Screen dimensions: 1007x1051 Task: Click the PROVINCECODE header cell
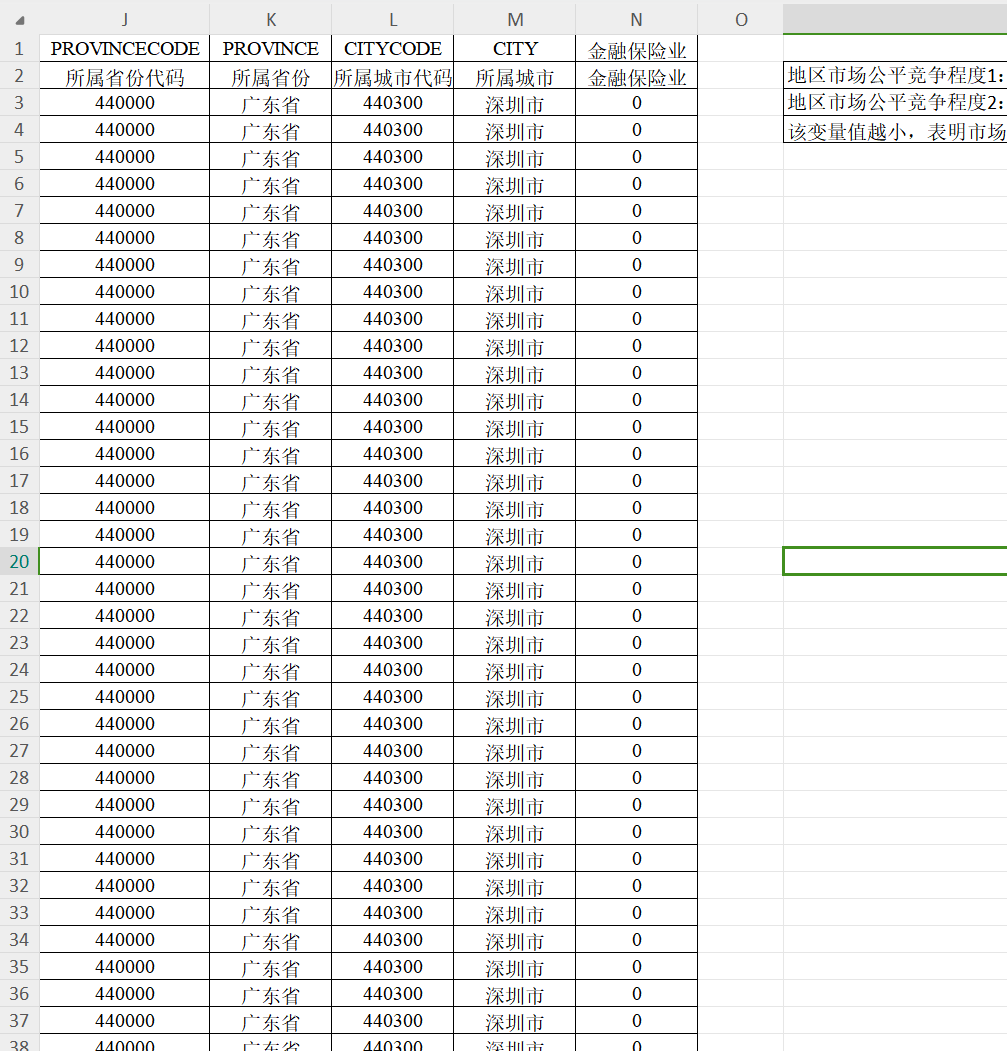[x=125, y=48]
